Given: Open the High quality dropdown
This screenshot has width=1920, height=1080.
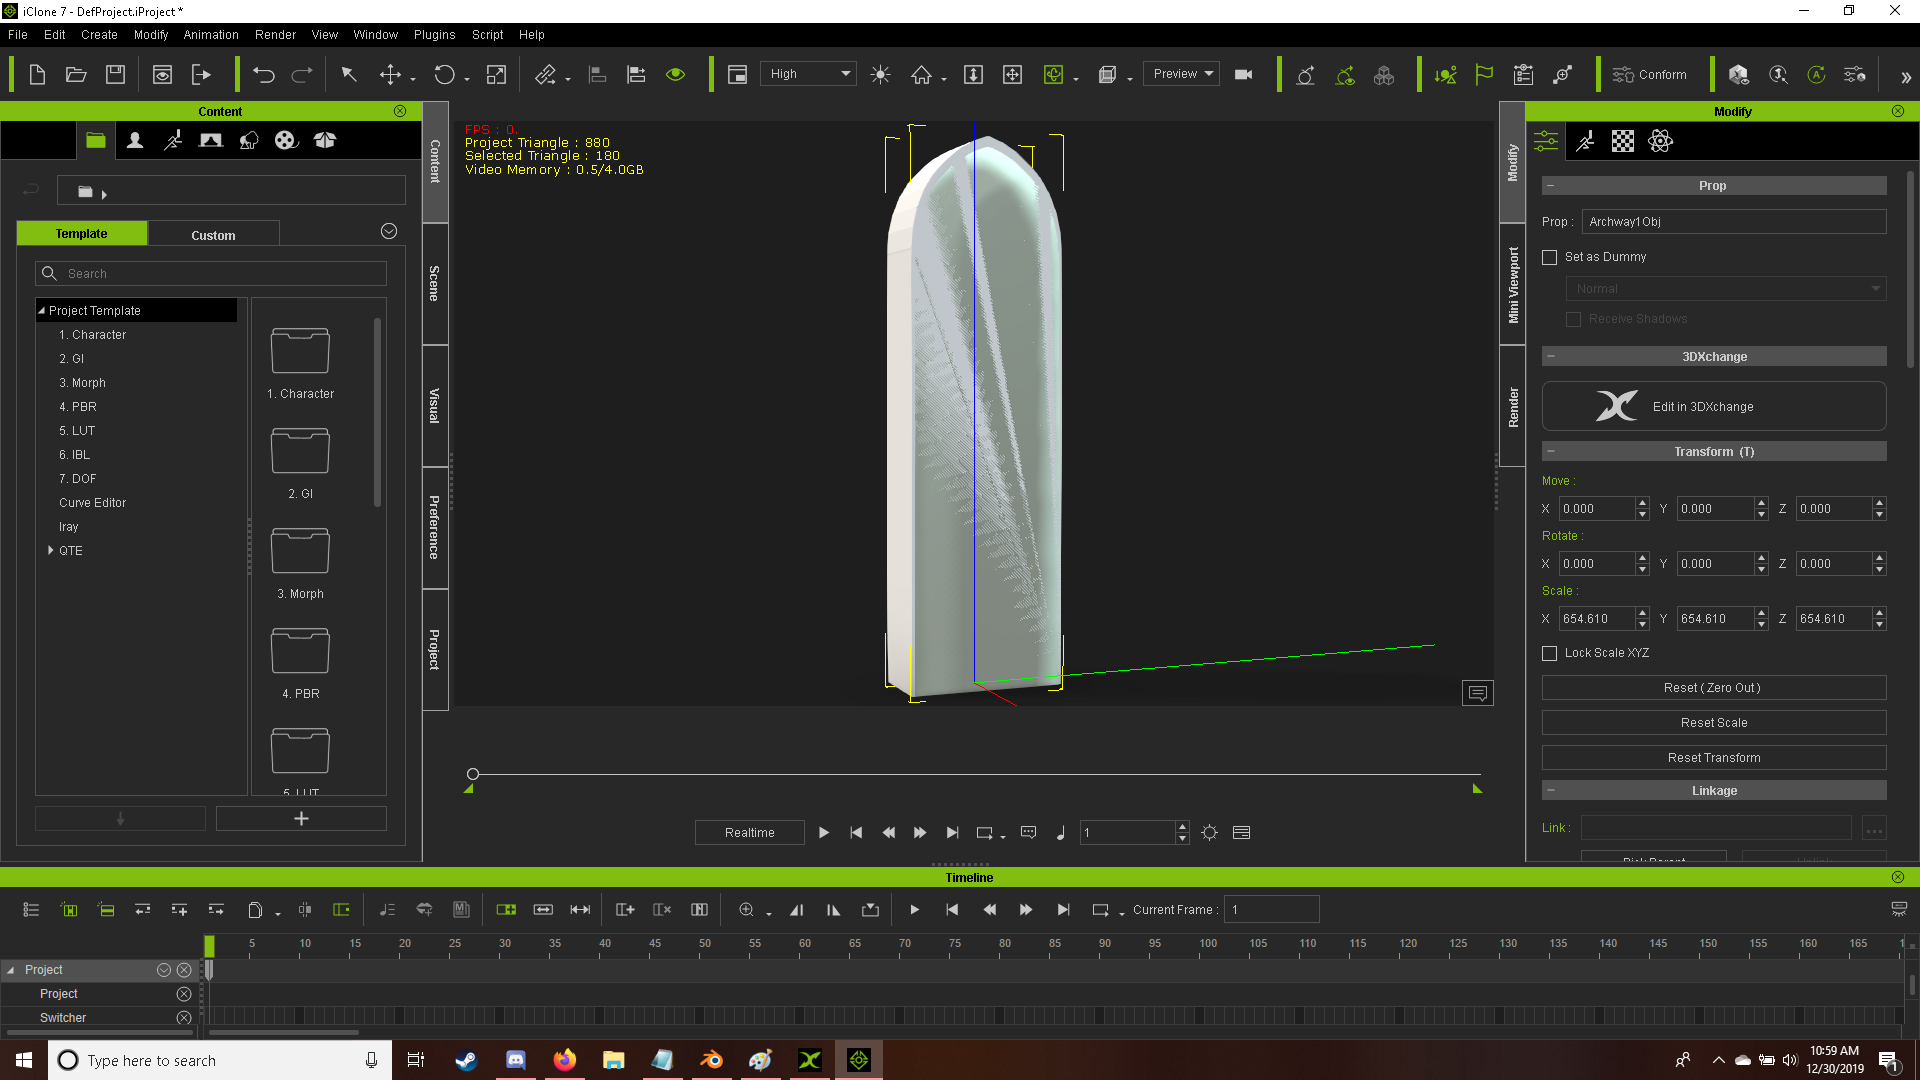Looking at the screenshot, I should (x=808, y=74).
